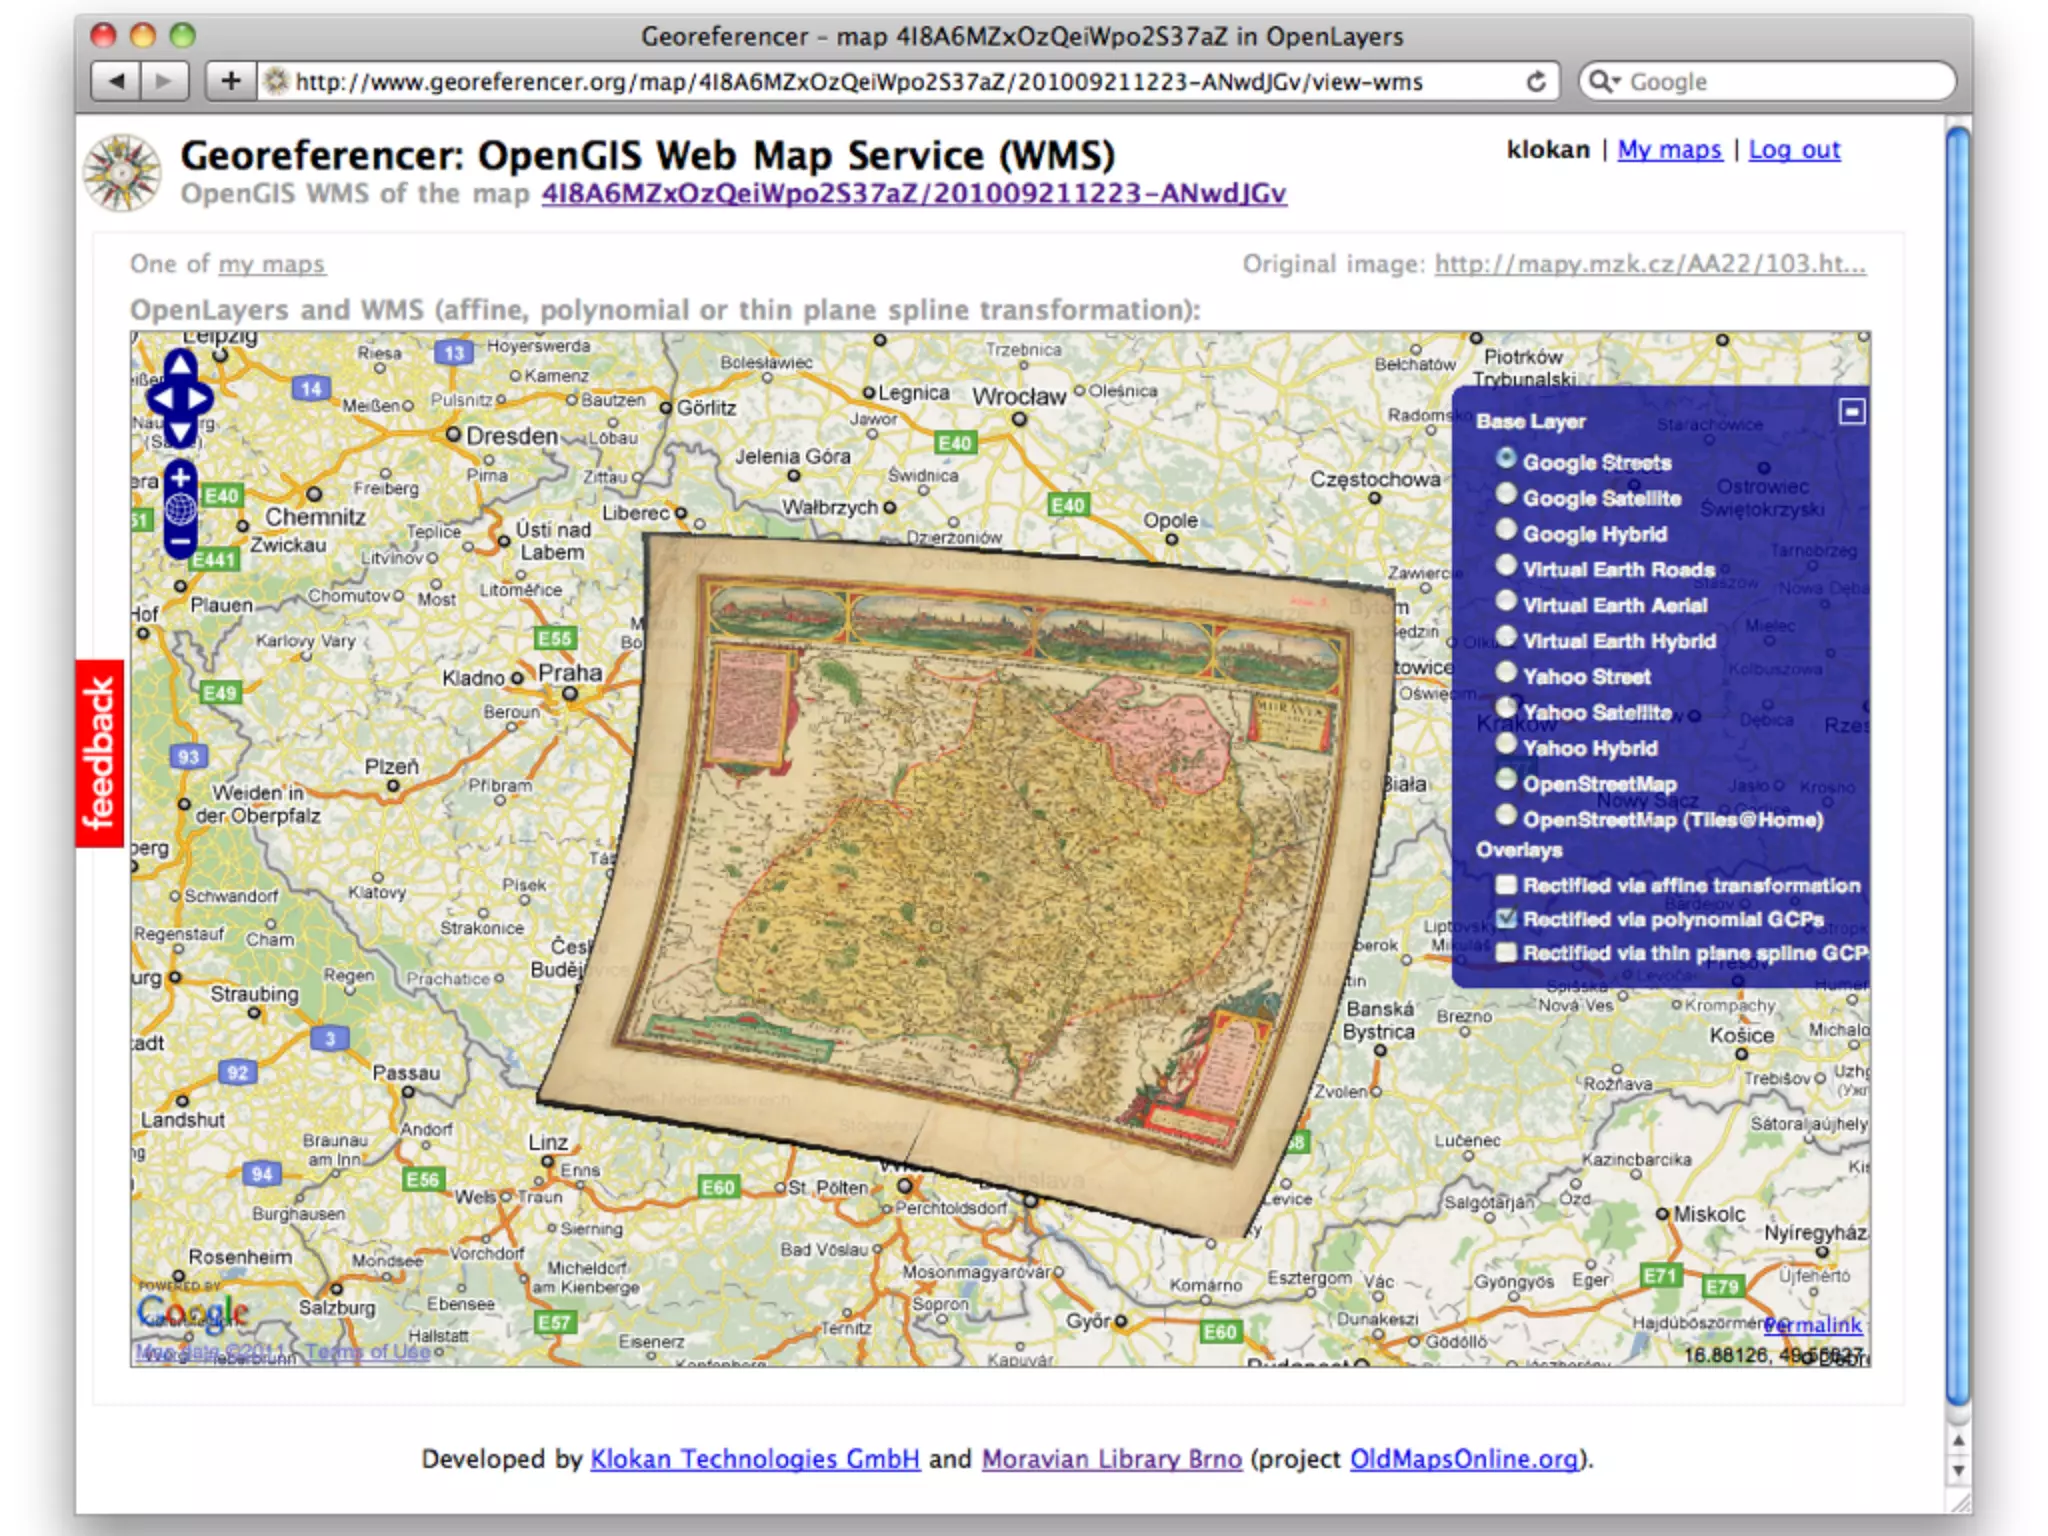Select Google Satellite base layer
The image size is (2048, 1536).
(x=1506, y=495)
